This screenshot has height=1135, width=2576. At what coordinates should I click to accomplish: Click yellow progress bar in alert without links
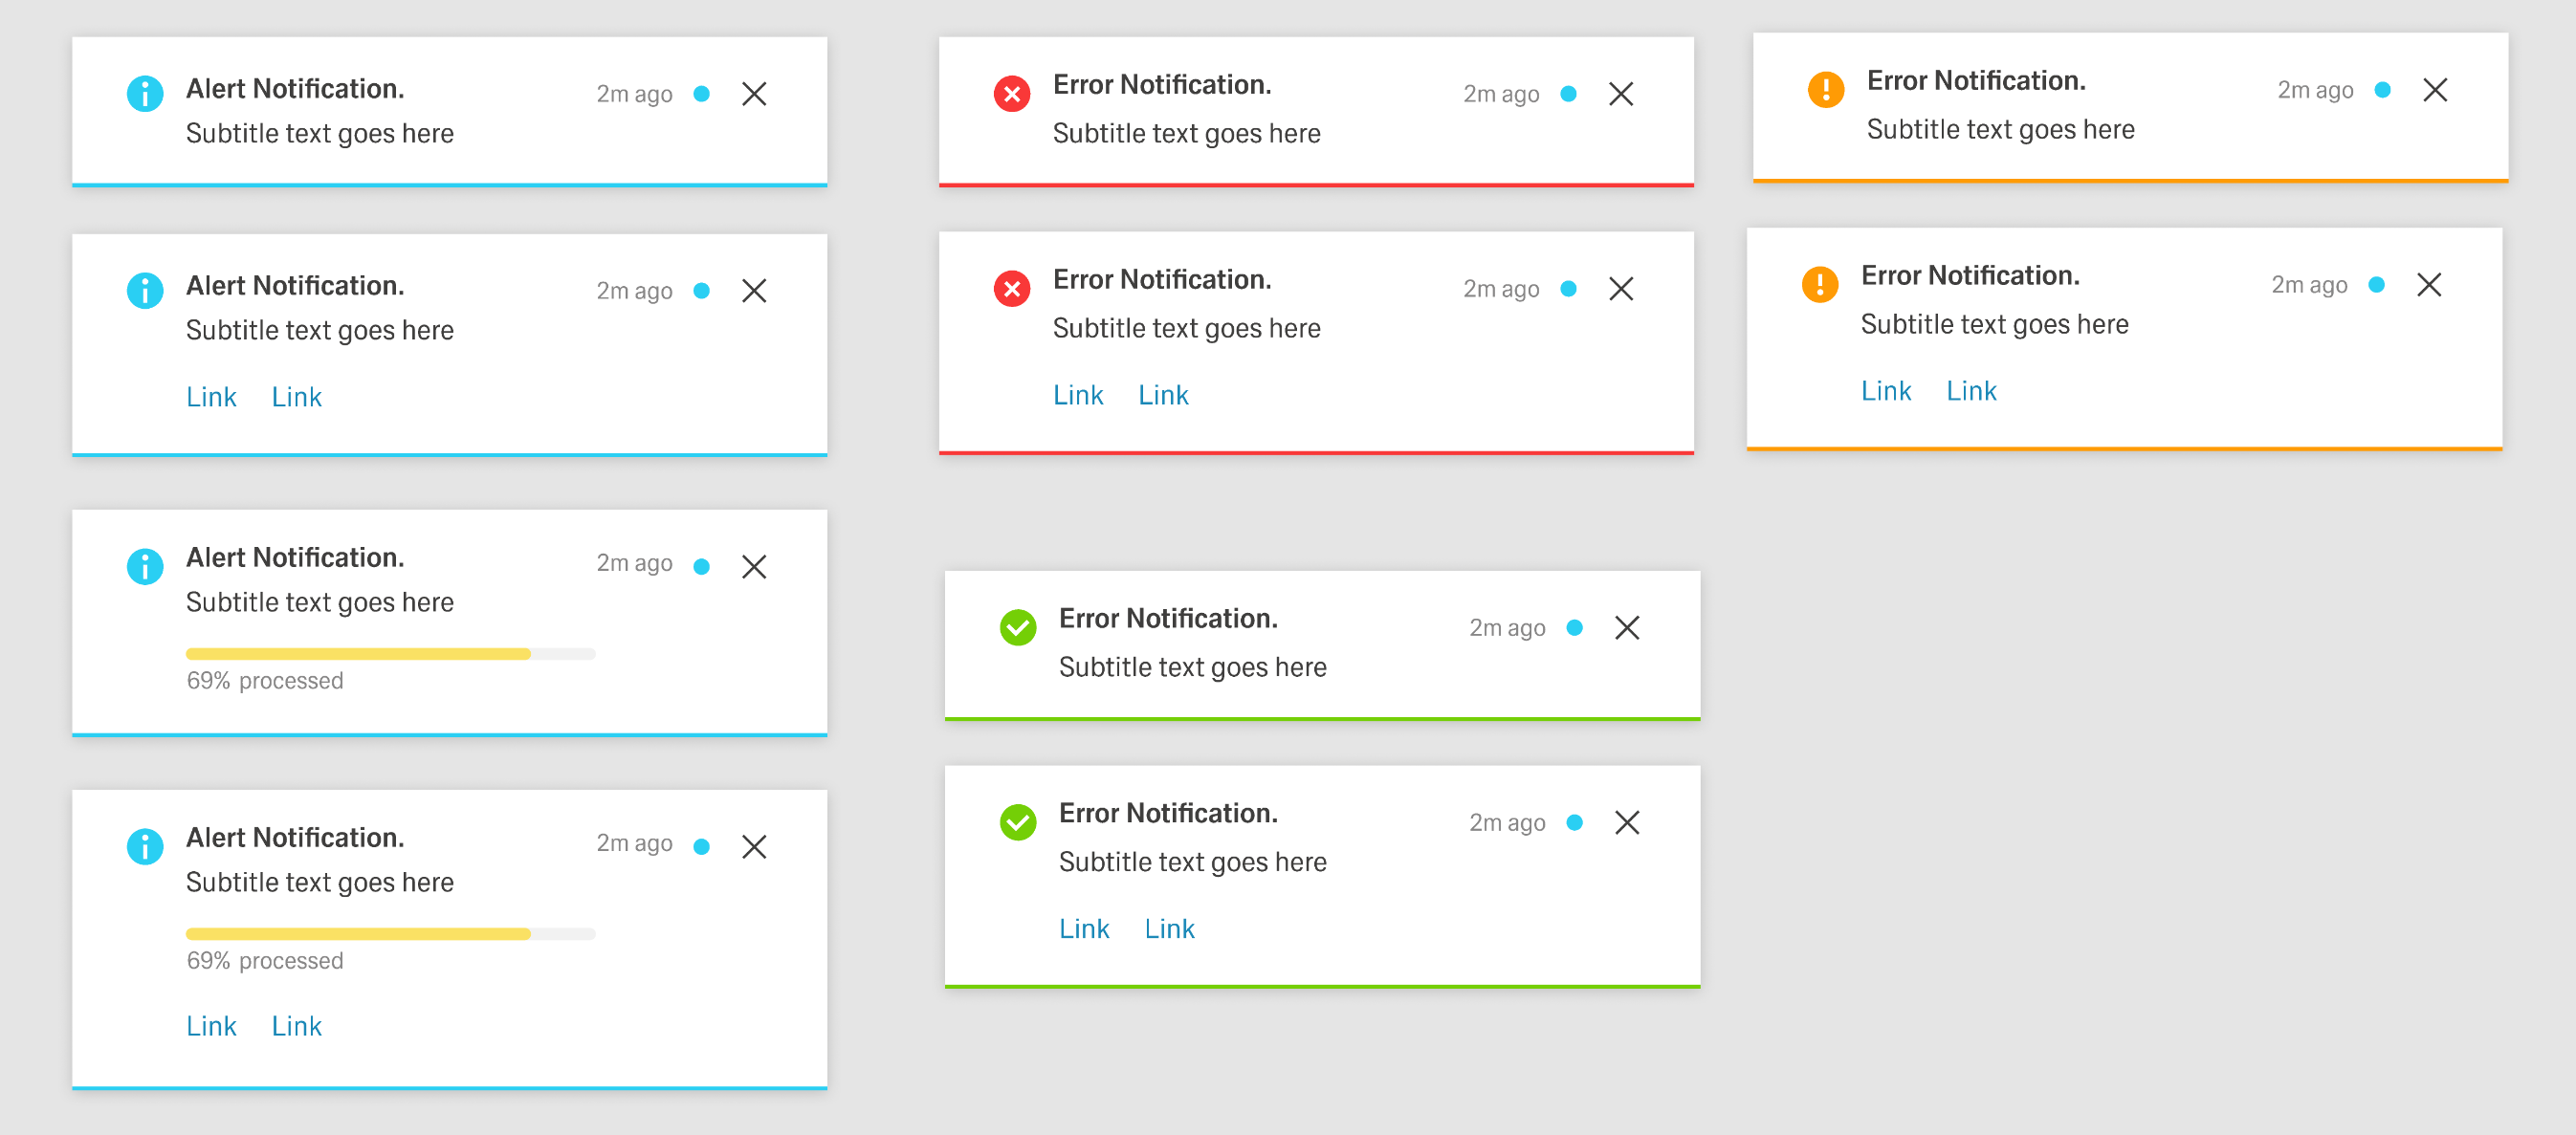click(358, 654)
